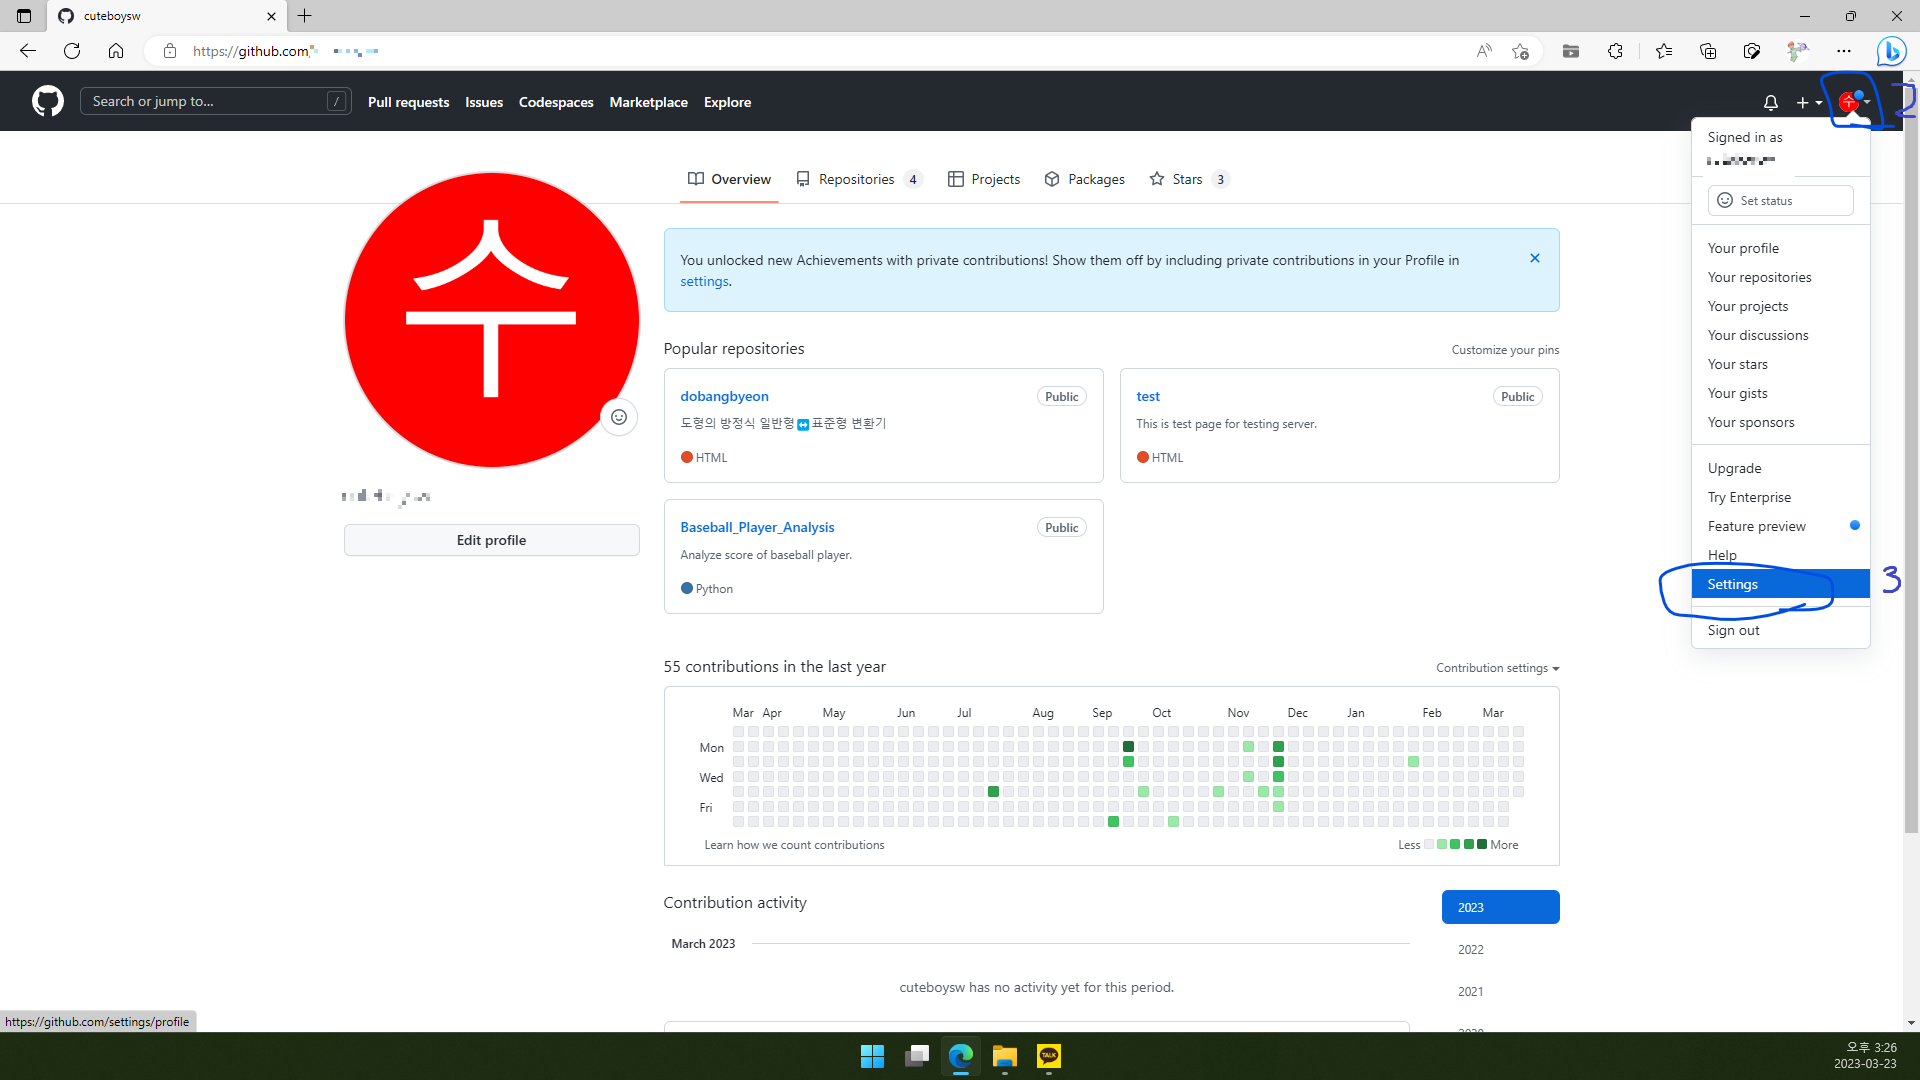Open the plus create-new dropdown
This screenshot has width=1920, height=1080.
tap(1808, 102)
